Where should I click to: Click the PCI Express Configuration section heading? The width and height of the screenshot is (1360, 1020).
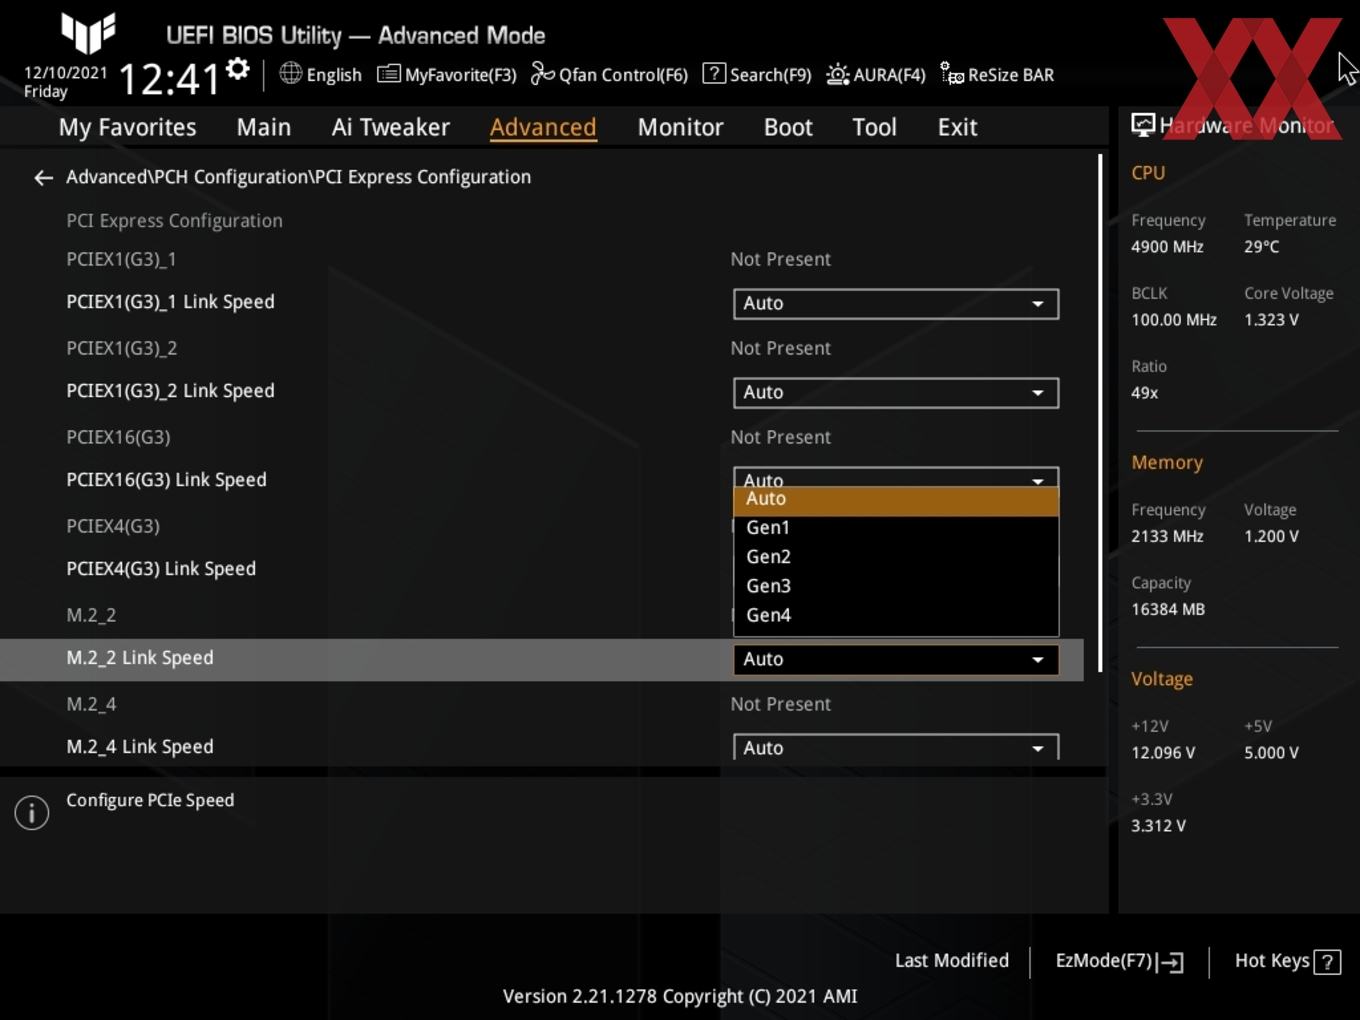(174, 221)
